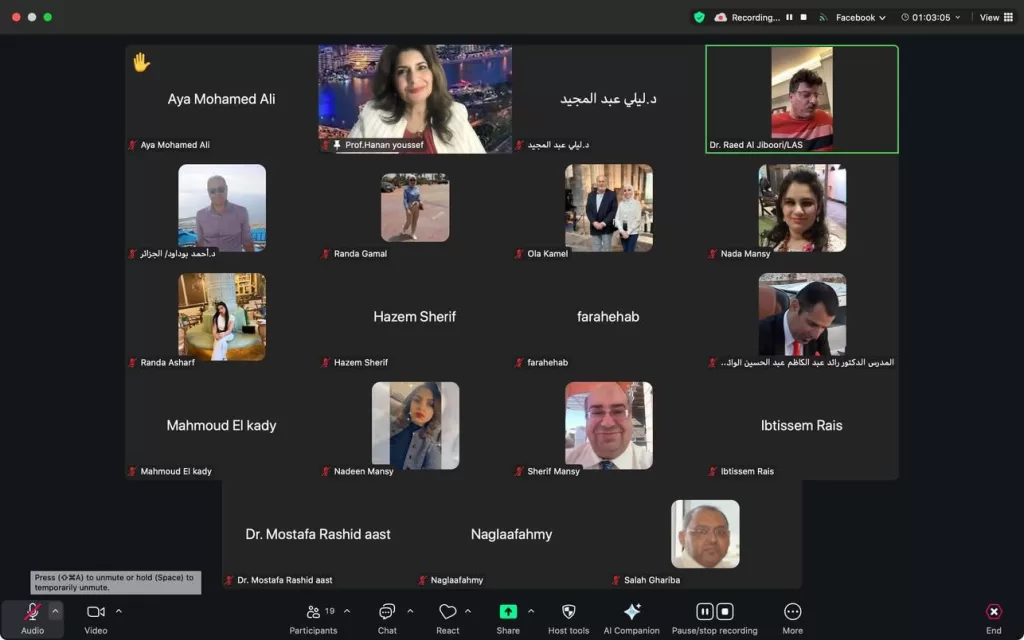Open the Chat panel
Viewport: 1024px width, 640px height.
387,612
